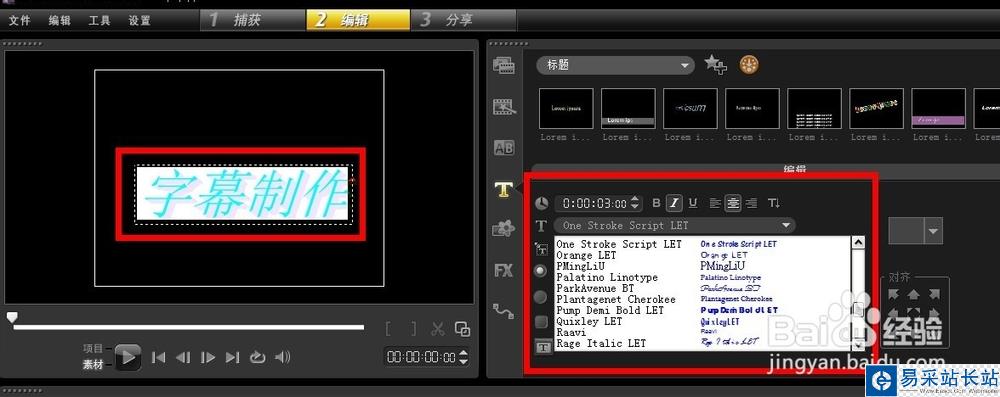Play the clip with the Play button
This screenshot has width=1000, height=397.
(128, 357)
